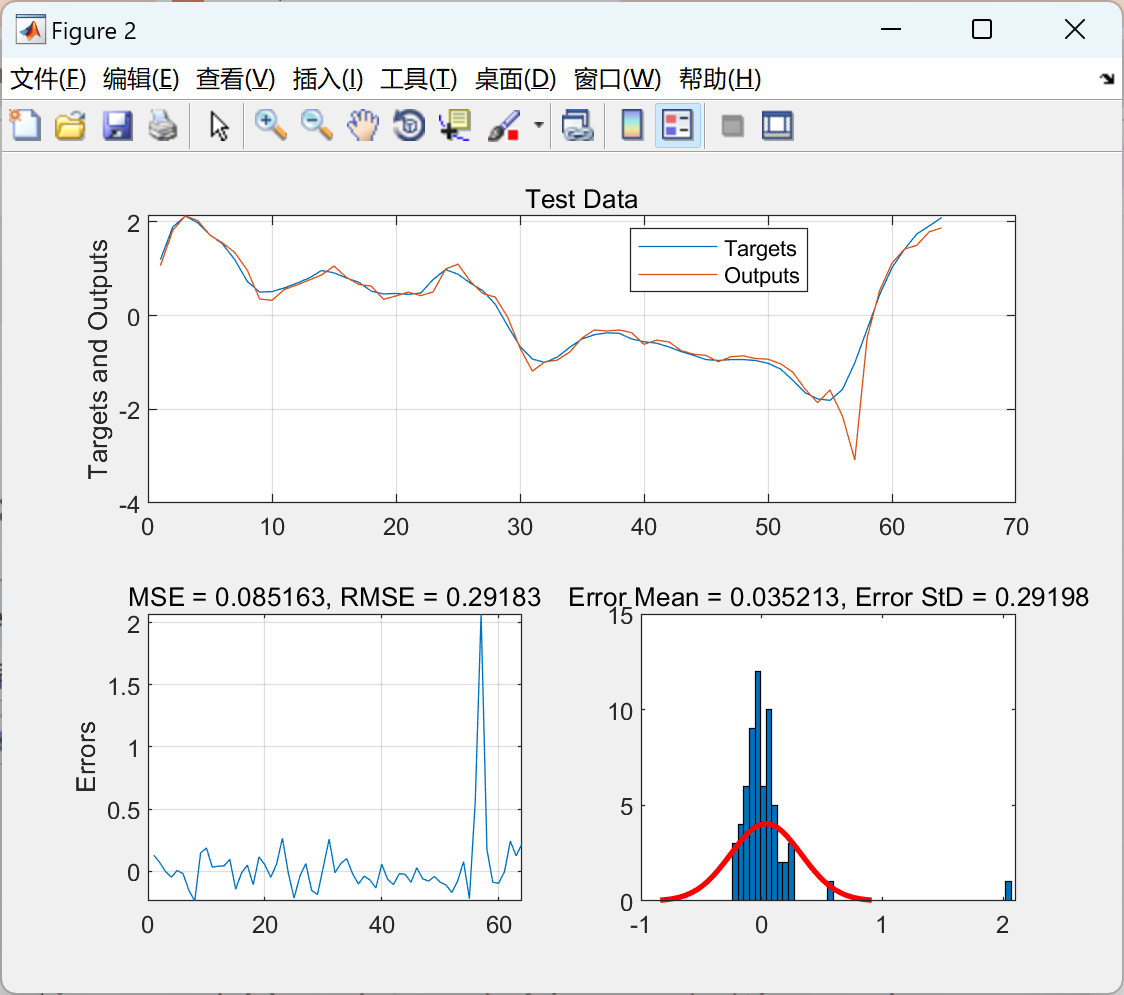The image size is (1124, 995).
Task: Open a file with the folder icon
Action: (x=71, y=125)
